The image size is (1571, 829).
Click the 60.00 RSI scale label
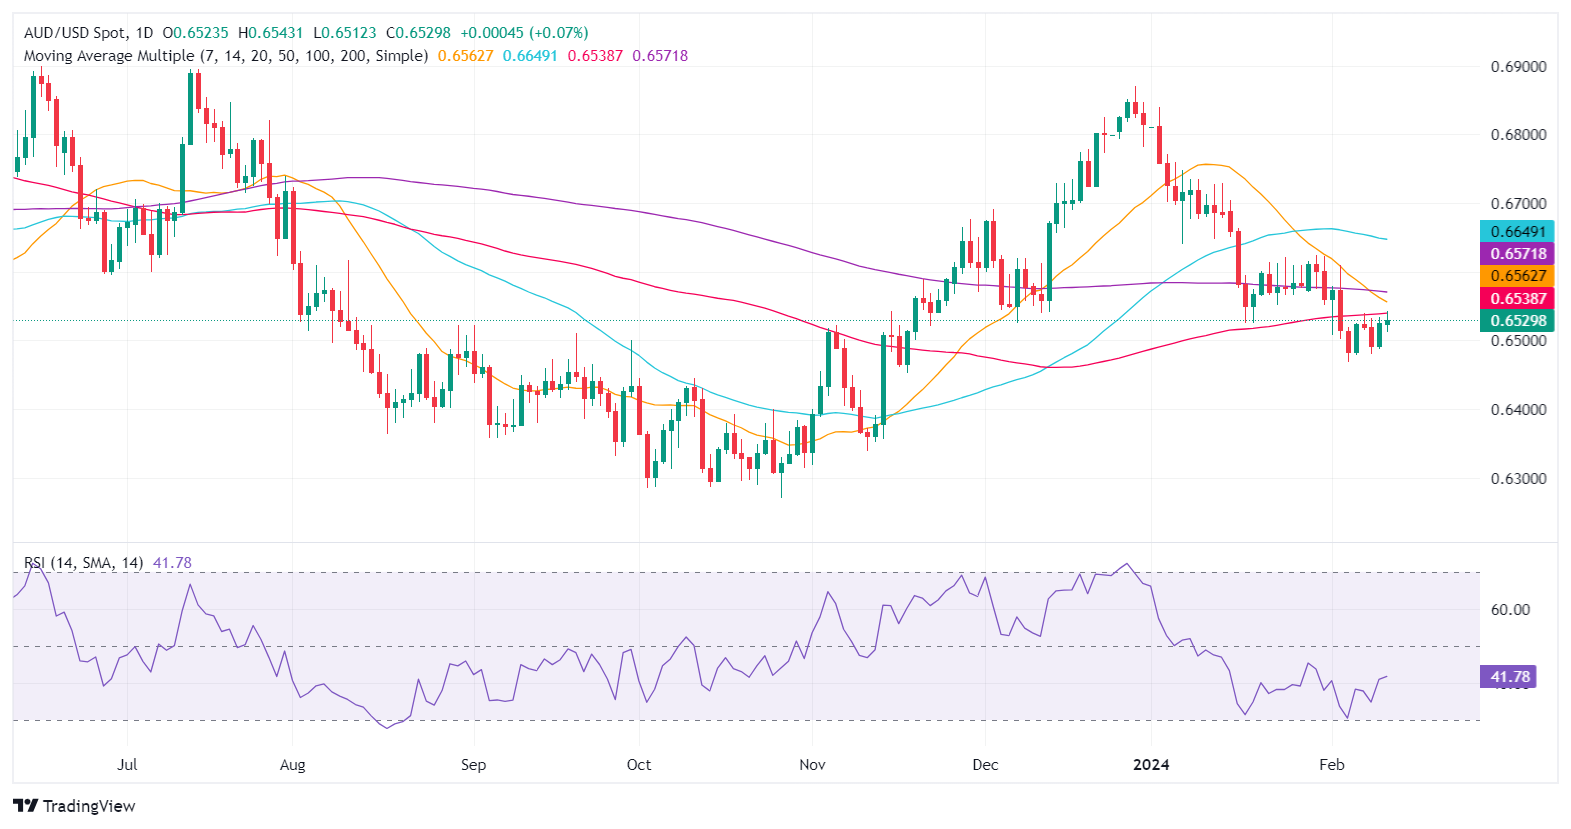1510,610
